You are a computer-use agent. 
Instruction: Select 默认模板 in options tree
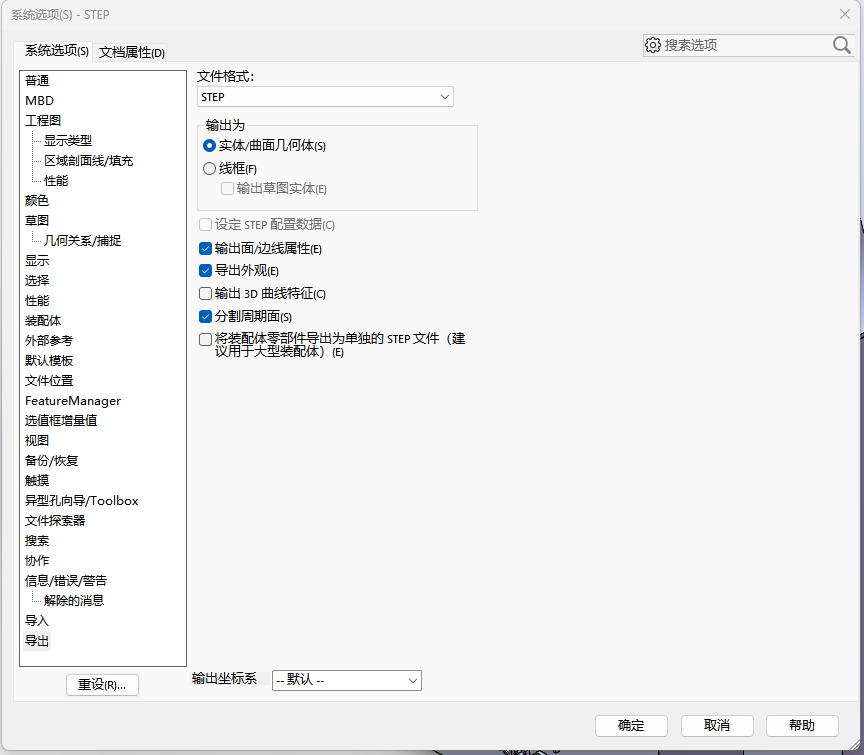(49, 361)
